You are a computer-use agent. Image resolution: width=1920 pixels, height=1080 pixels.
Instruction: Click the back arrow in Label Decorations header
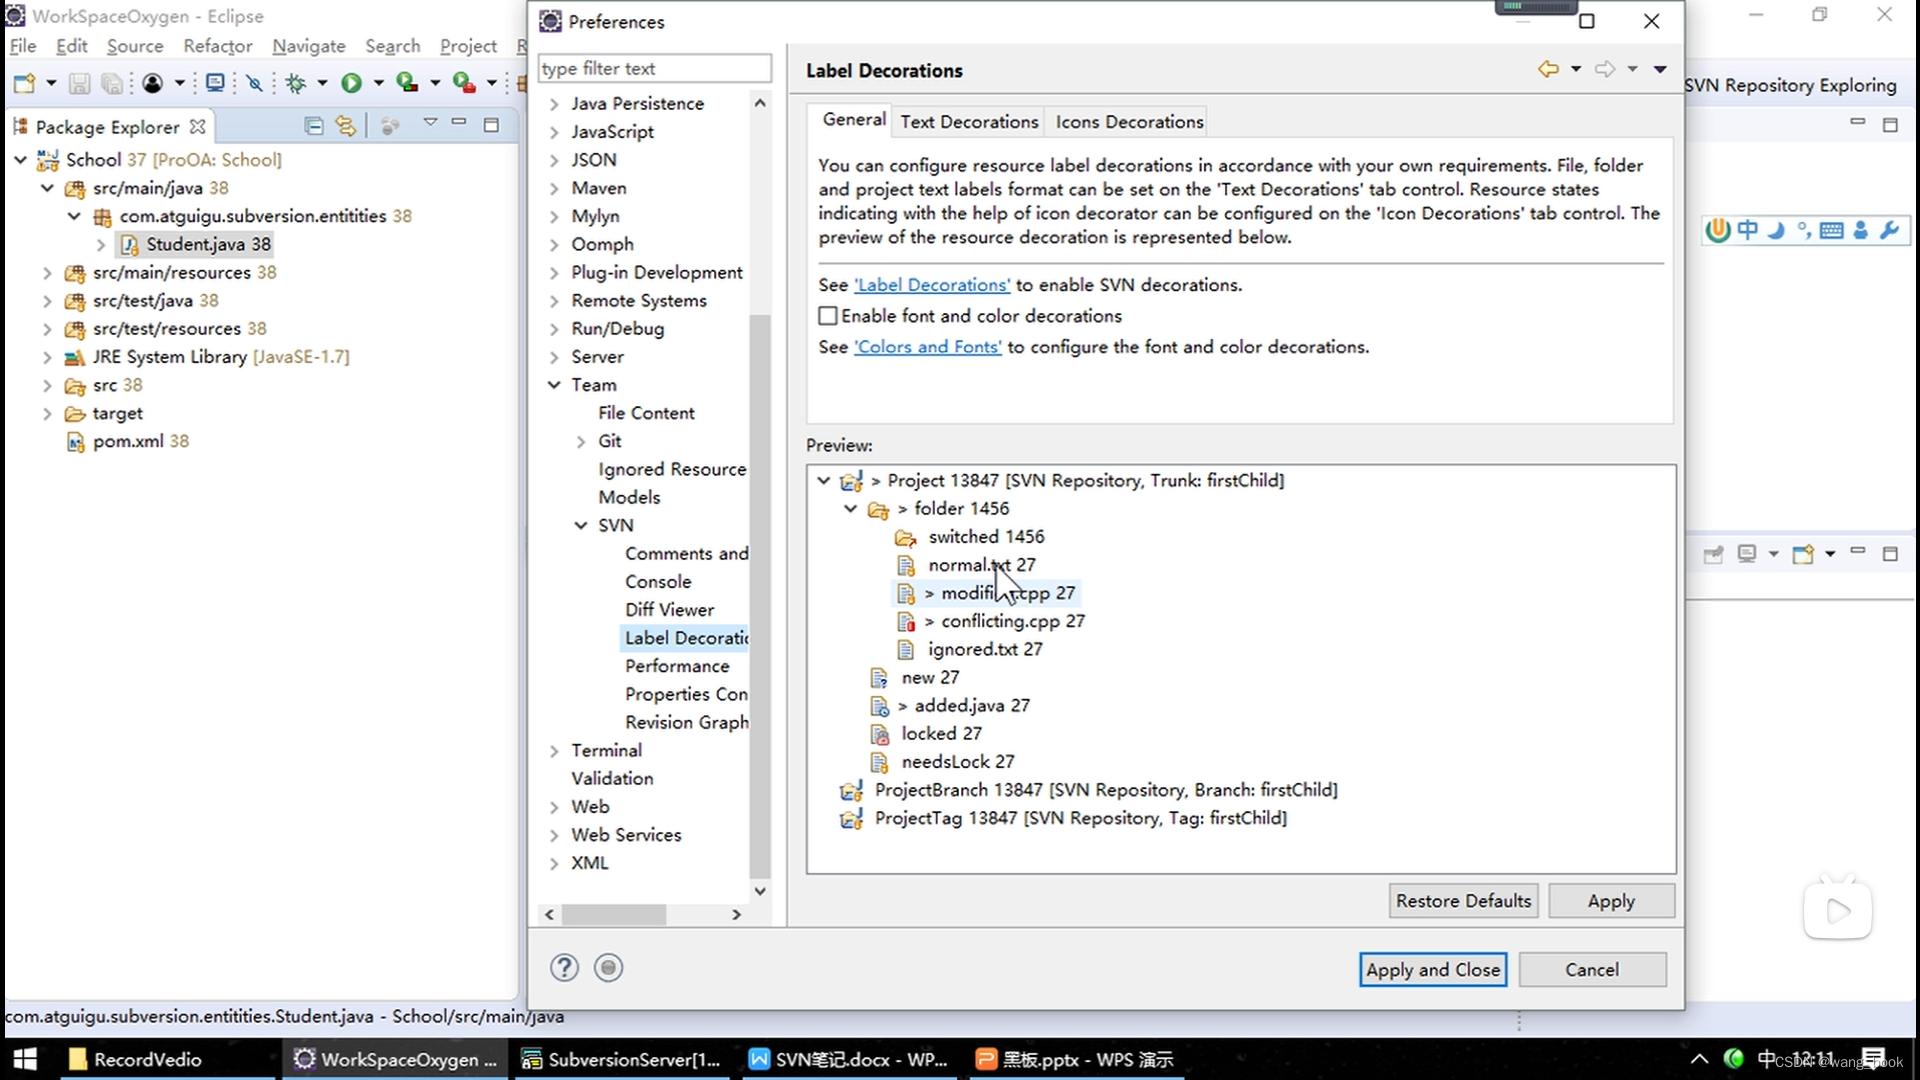(x=1548, y=69)
